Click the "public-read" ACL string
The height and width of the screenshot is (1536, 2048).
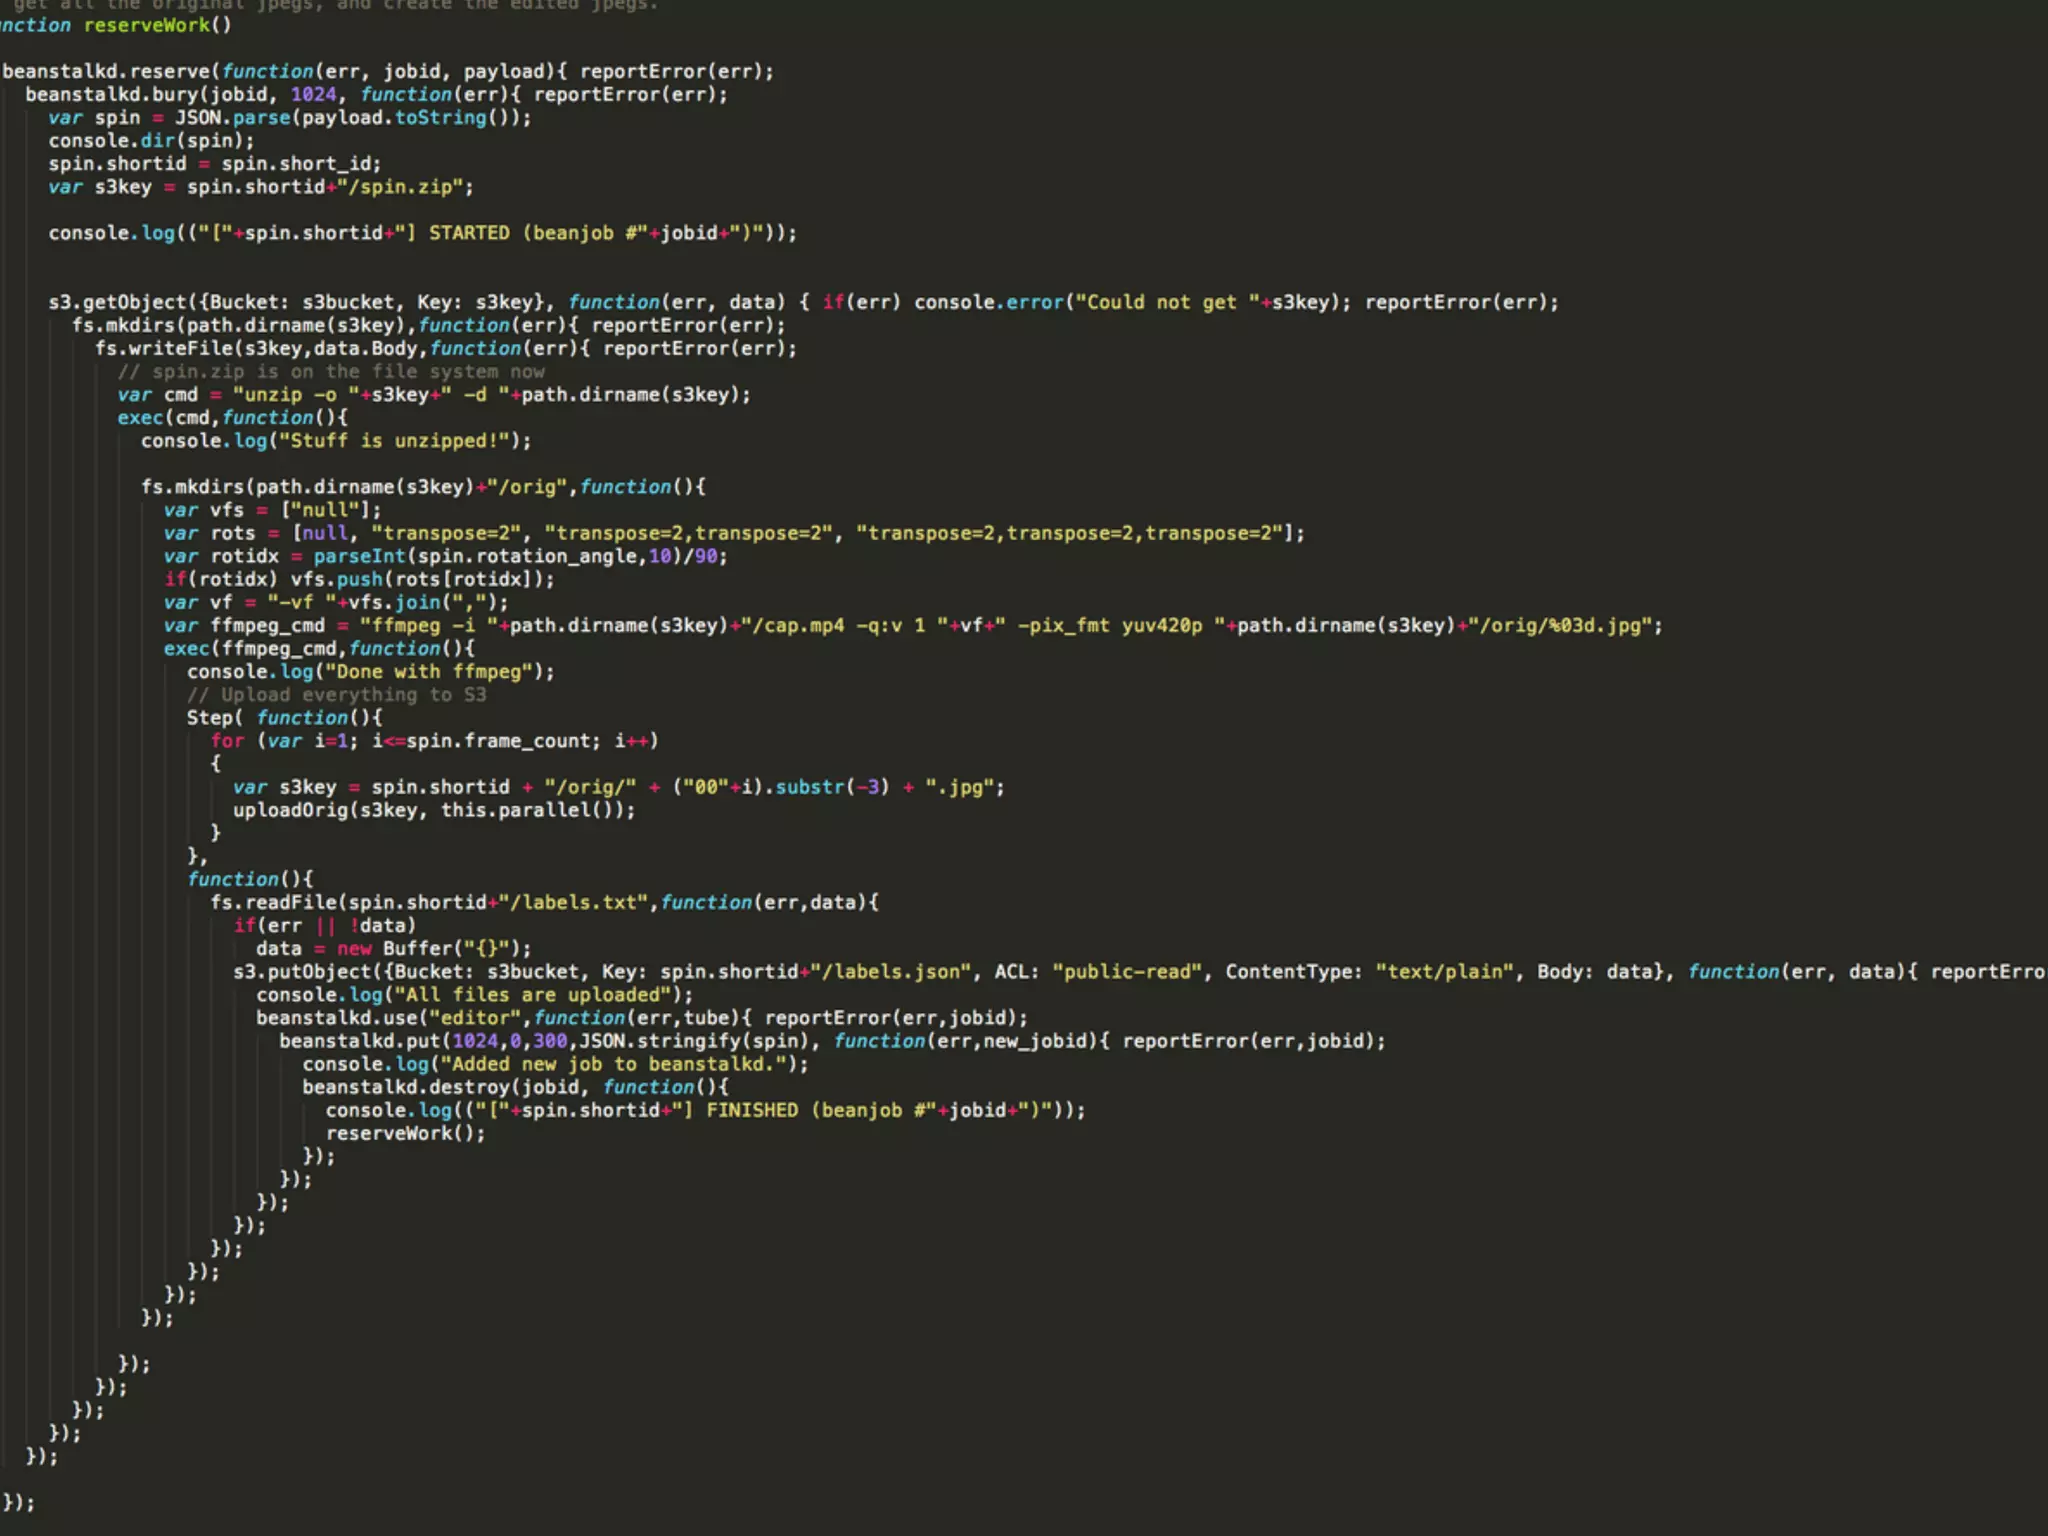tap(1127, 972)
